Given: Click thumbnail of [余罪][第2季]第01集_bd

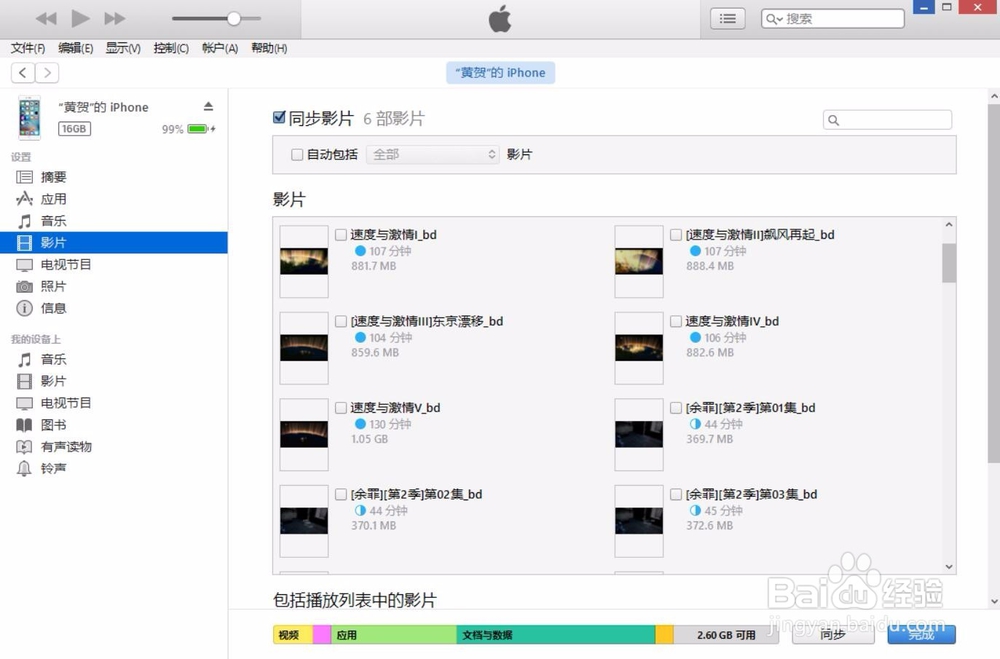Looking at the screenshot, I should click(x=639, y=434).
